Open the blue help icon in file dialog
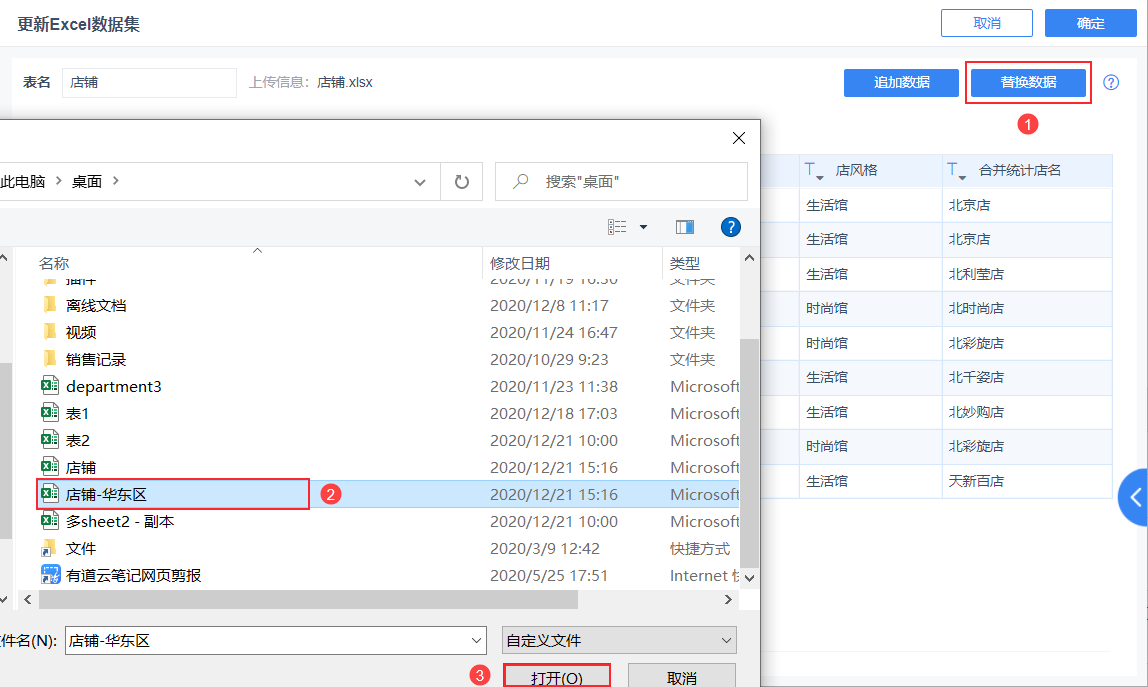The width and height of the screenshot is (1148, 687). pos(730,227)
